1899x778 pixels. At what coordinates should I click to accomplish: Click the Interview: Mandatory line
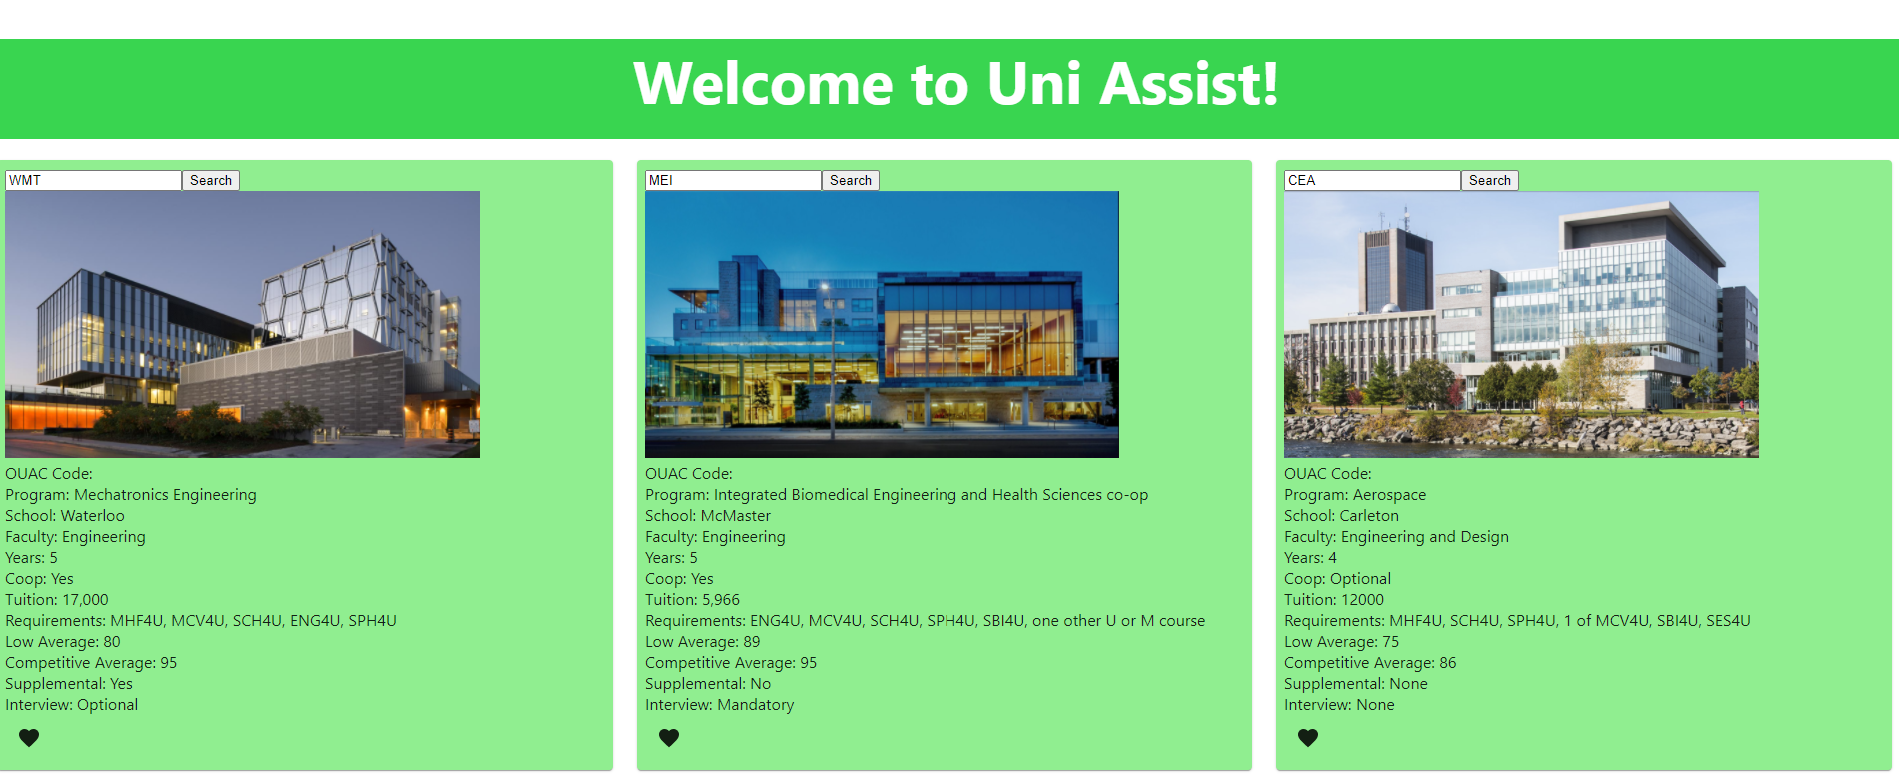[x=719, y=705]
